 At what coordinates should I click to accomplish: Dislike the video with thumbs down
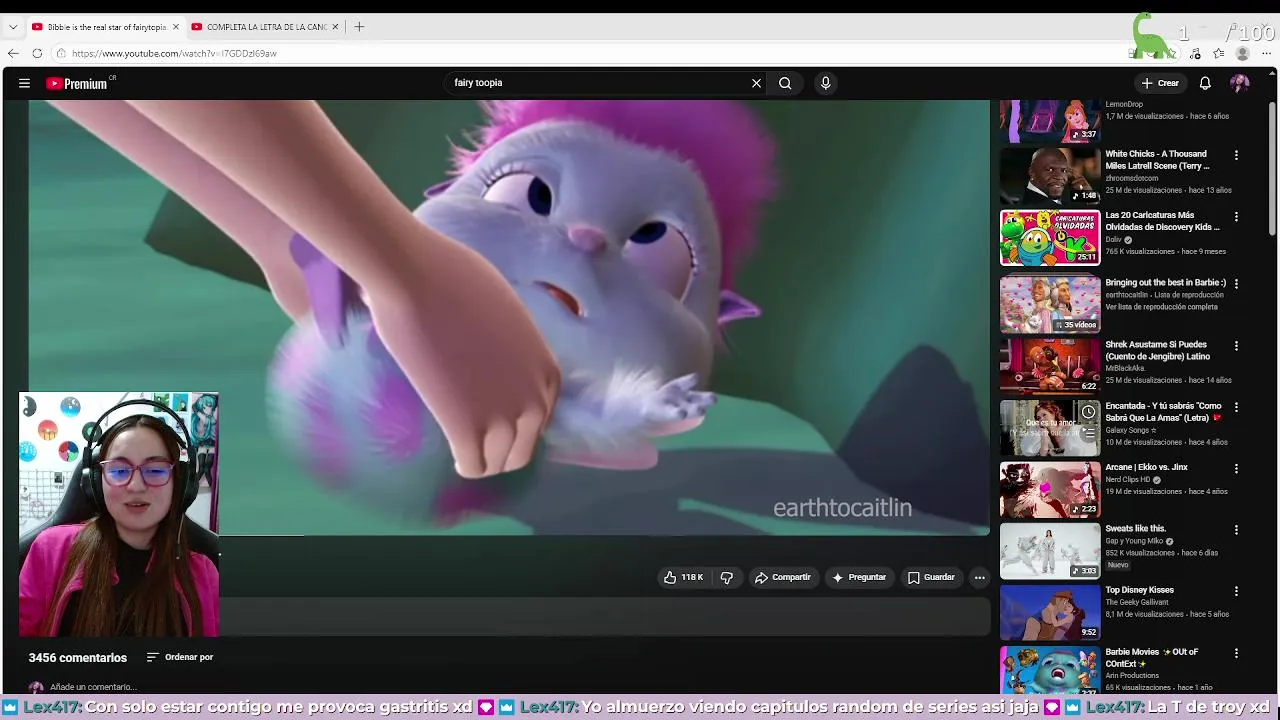coord(727,577)
